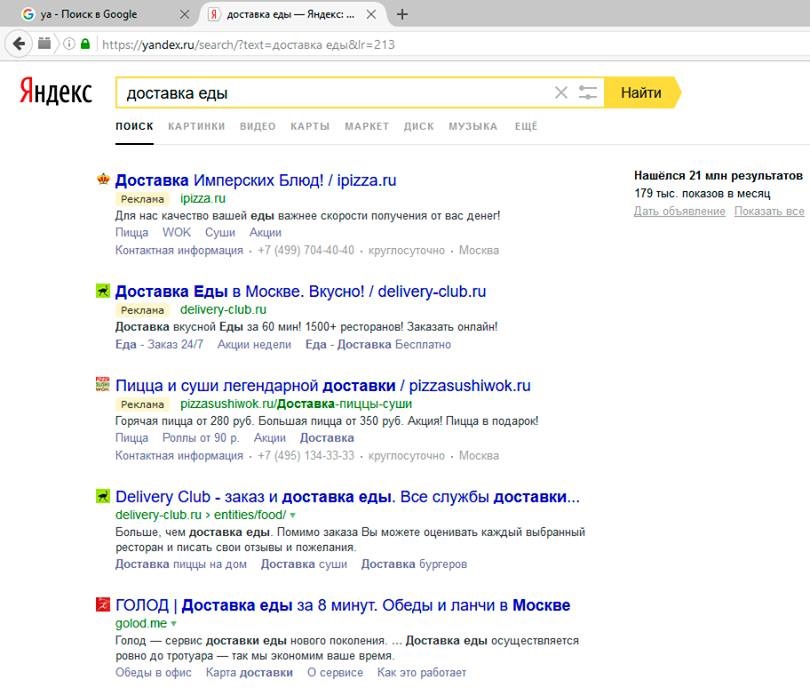
Task: Click Реклама label under ipizza result
Action: 143,199
